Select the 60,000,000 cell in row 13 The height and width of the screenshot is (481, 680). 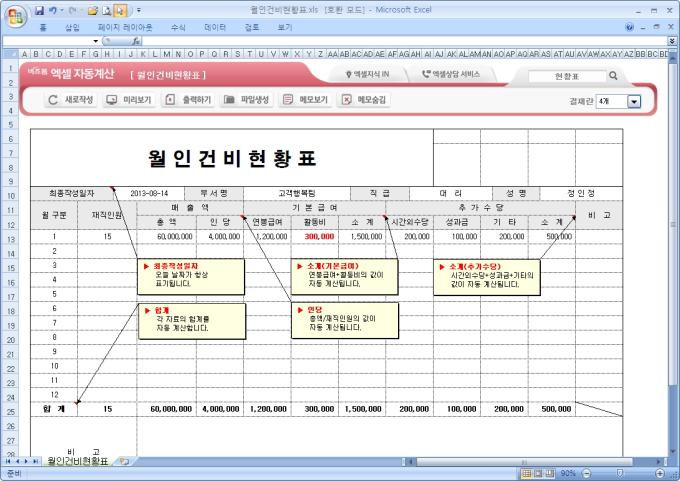(167, 236)
